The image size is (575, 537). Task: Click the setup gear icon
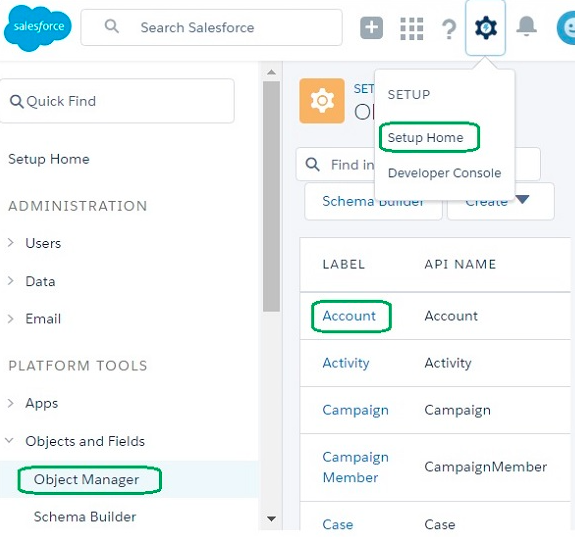click(x=486, y=28)
